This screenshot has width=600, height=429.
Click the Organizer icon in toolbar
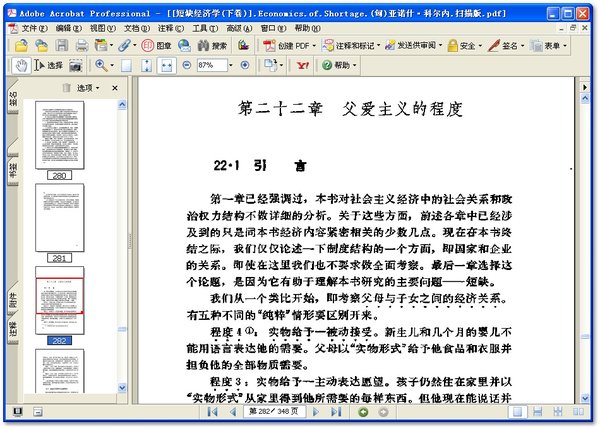pyautogui.click(x=101, y=46)
